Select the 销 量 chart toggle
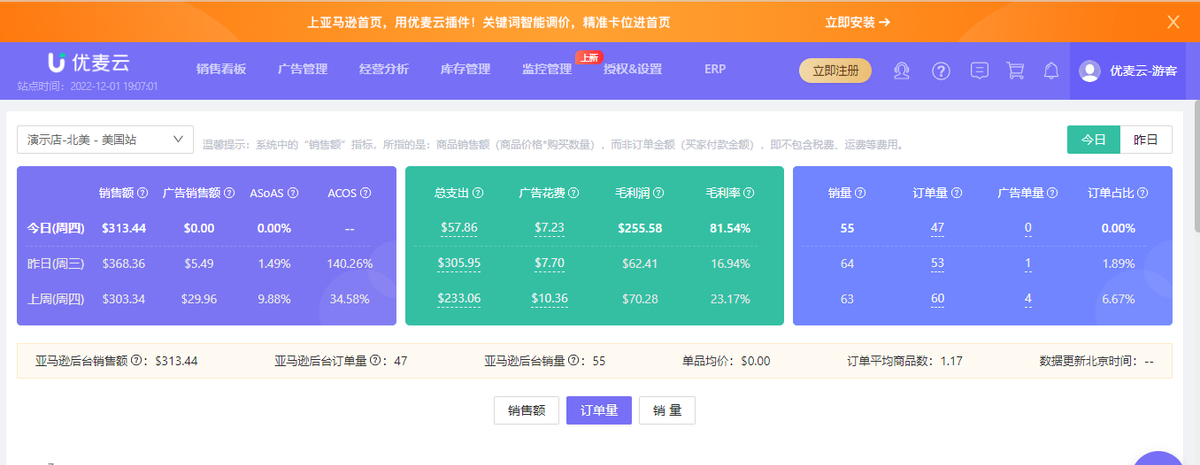Viewport: 1200px width, 465px height. coord(667,410)
